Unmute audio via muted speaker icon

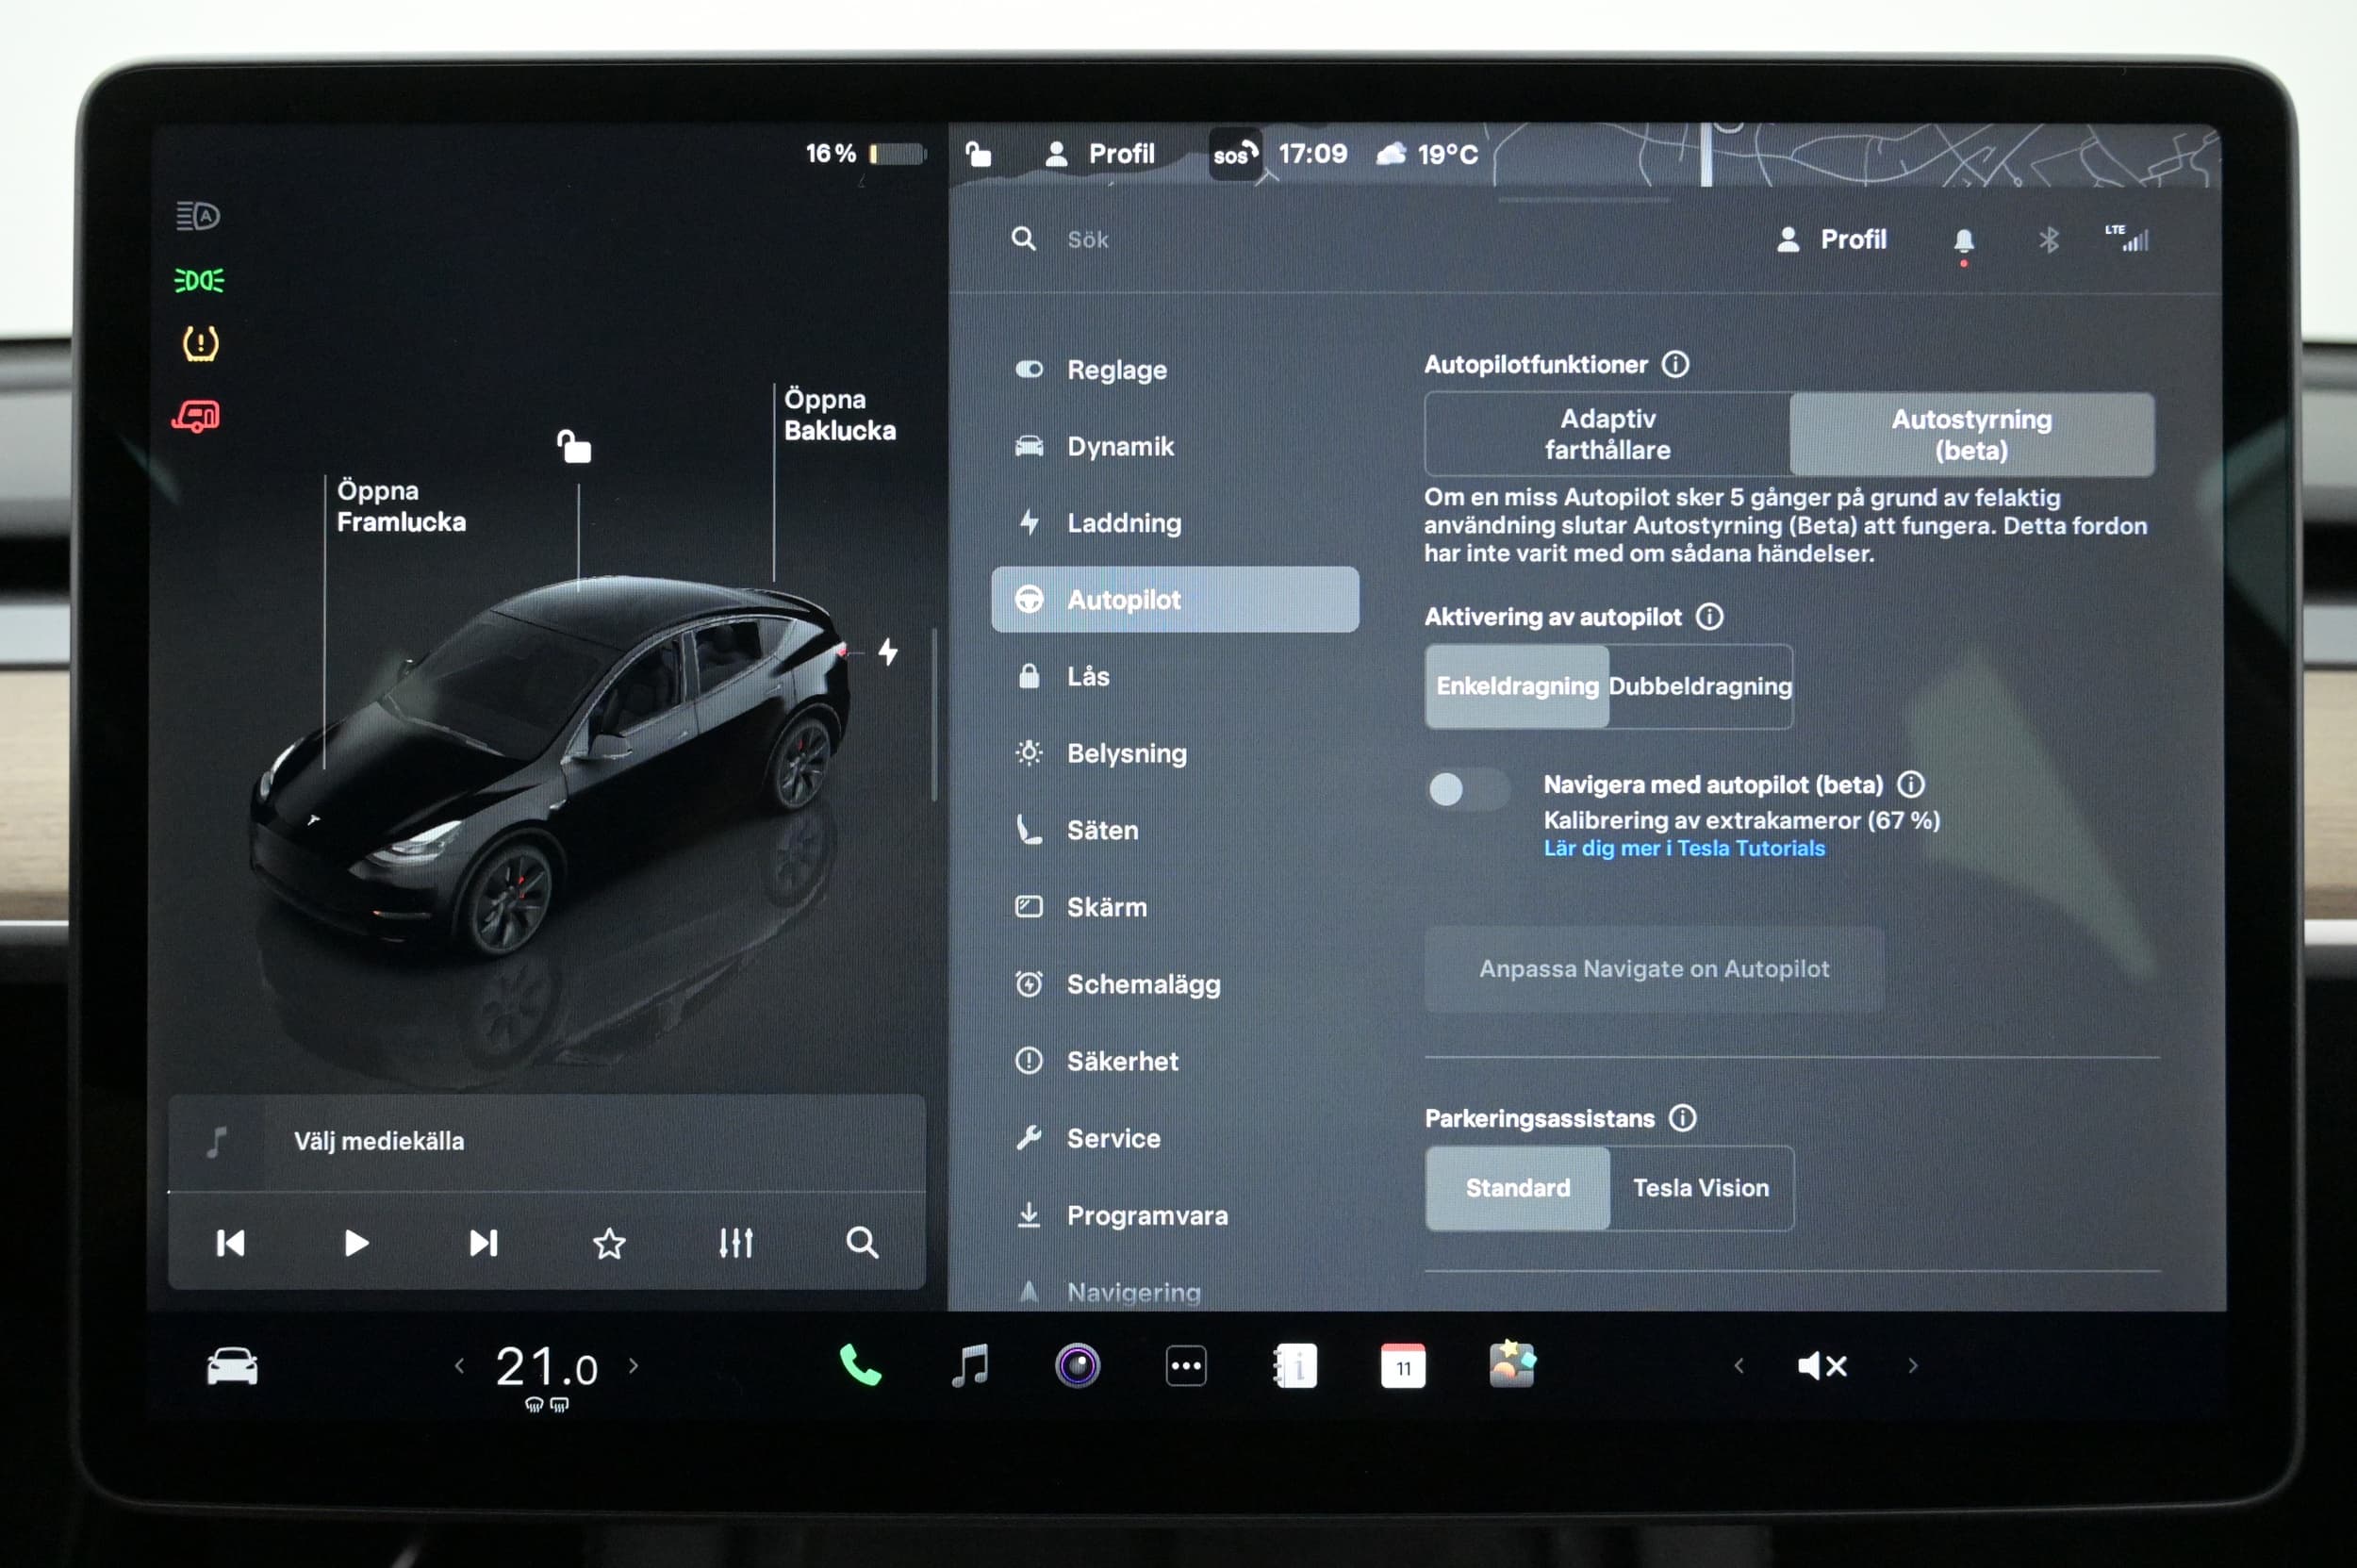1822,1366
